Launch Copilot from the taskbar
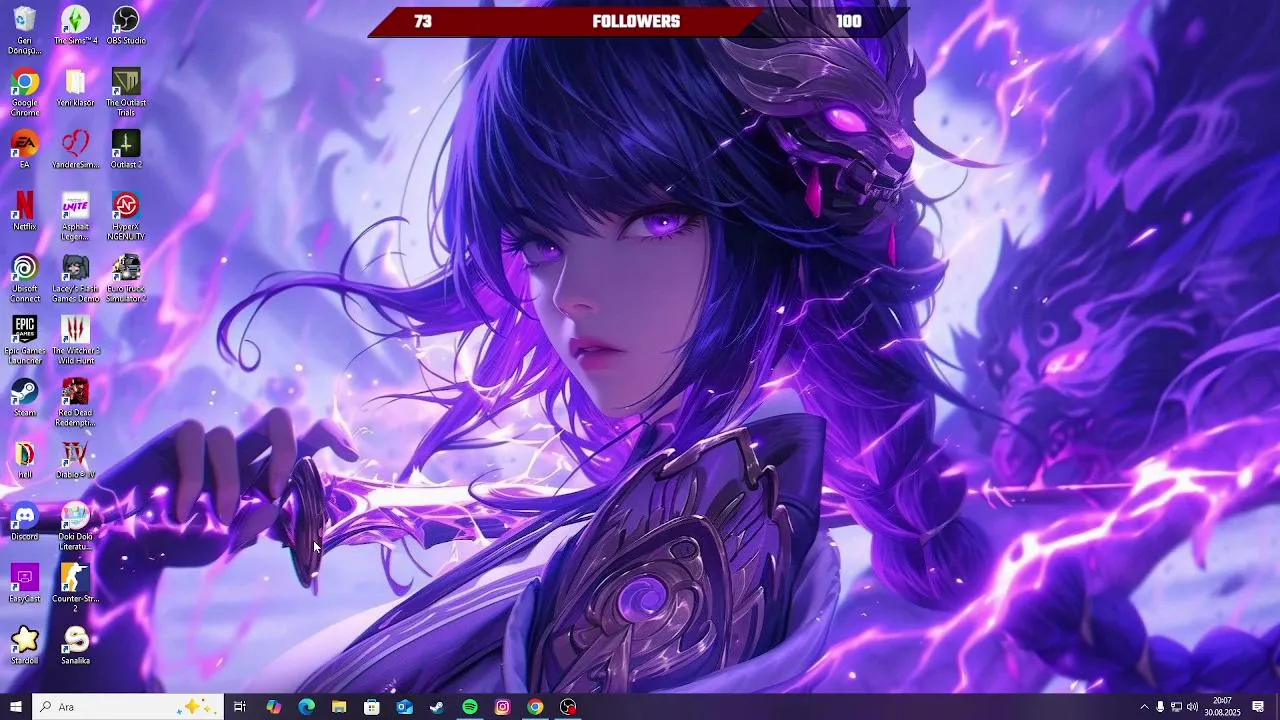Image resolution: width=1280 pixels, height=720 pixels. tap(273, 707)
